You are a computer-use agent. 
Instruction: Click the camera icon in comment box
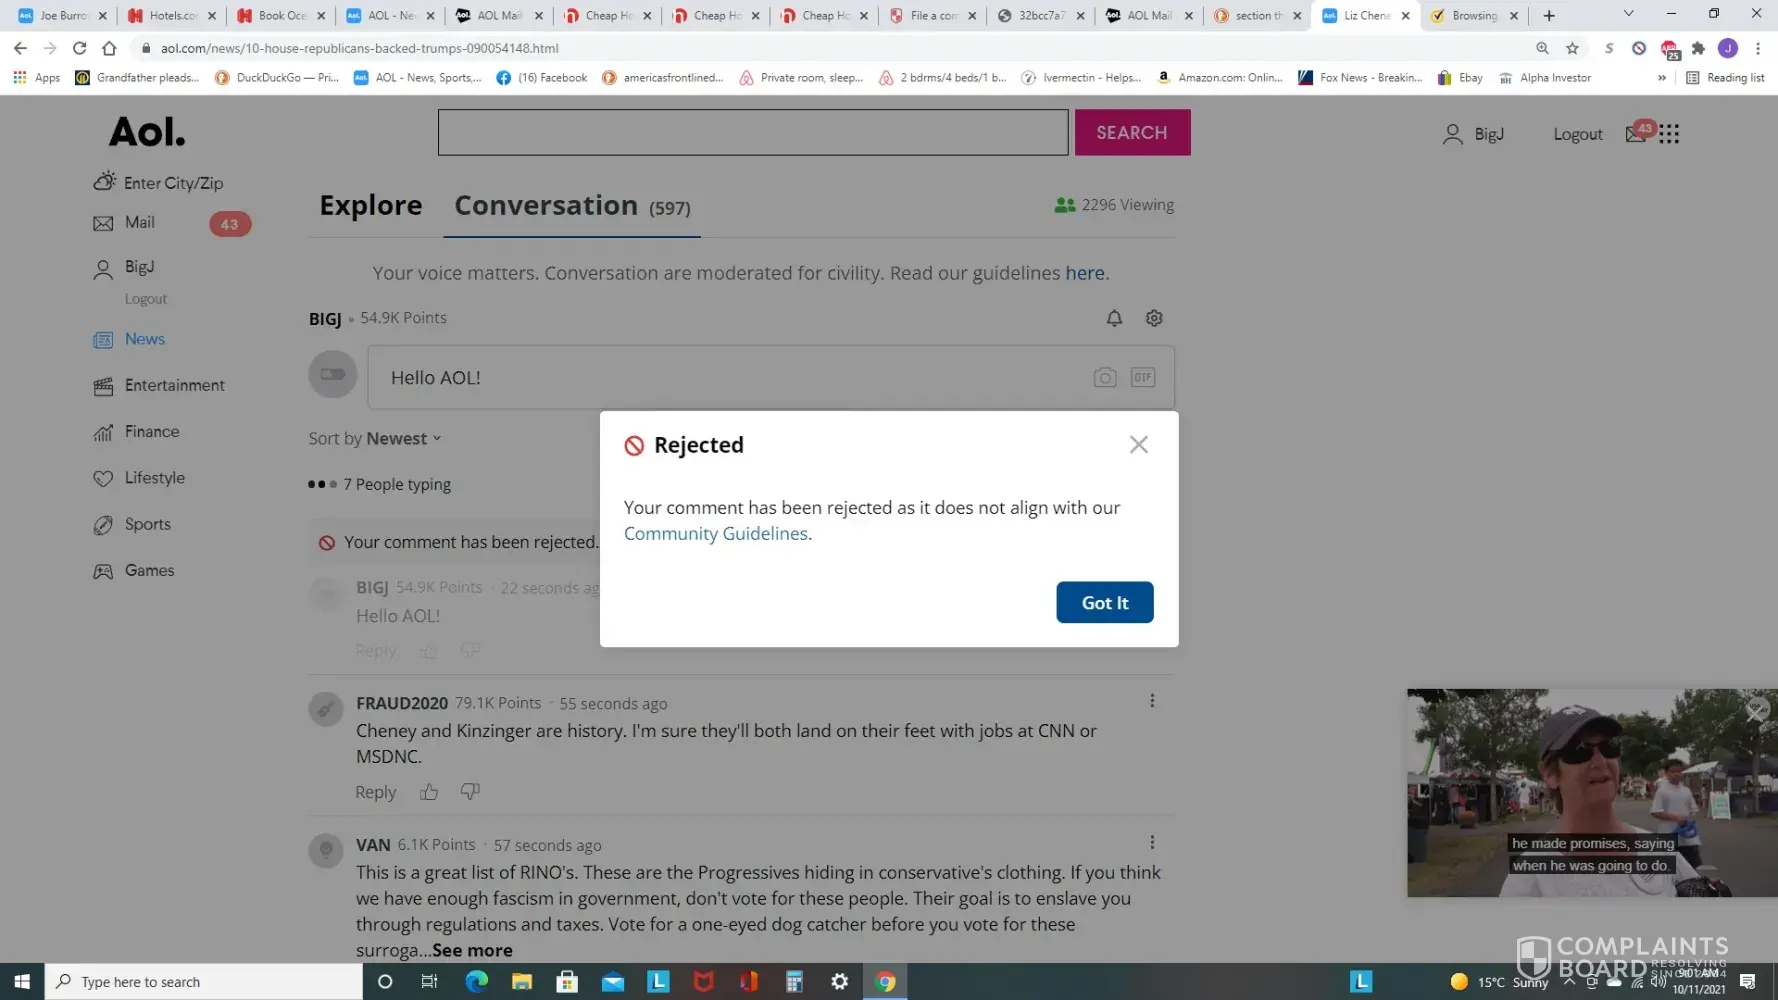(1104, 378)
